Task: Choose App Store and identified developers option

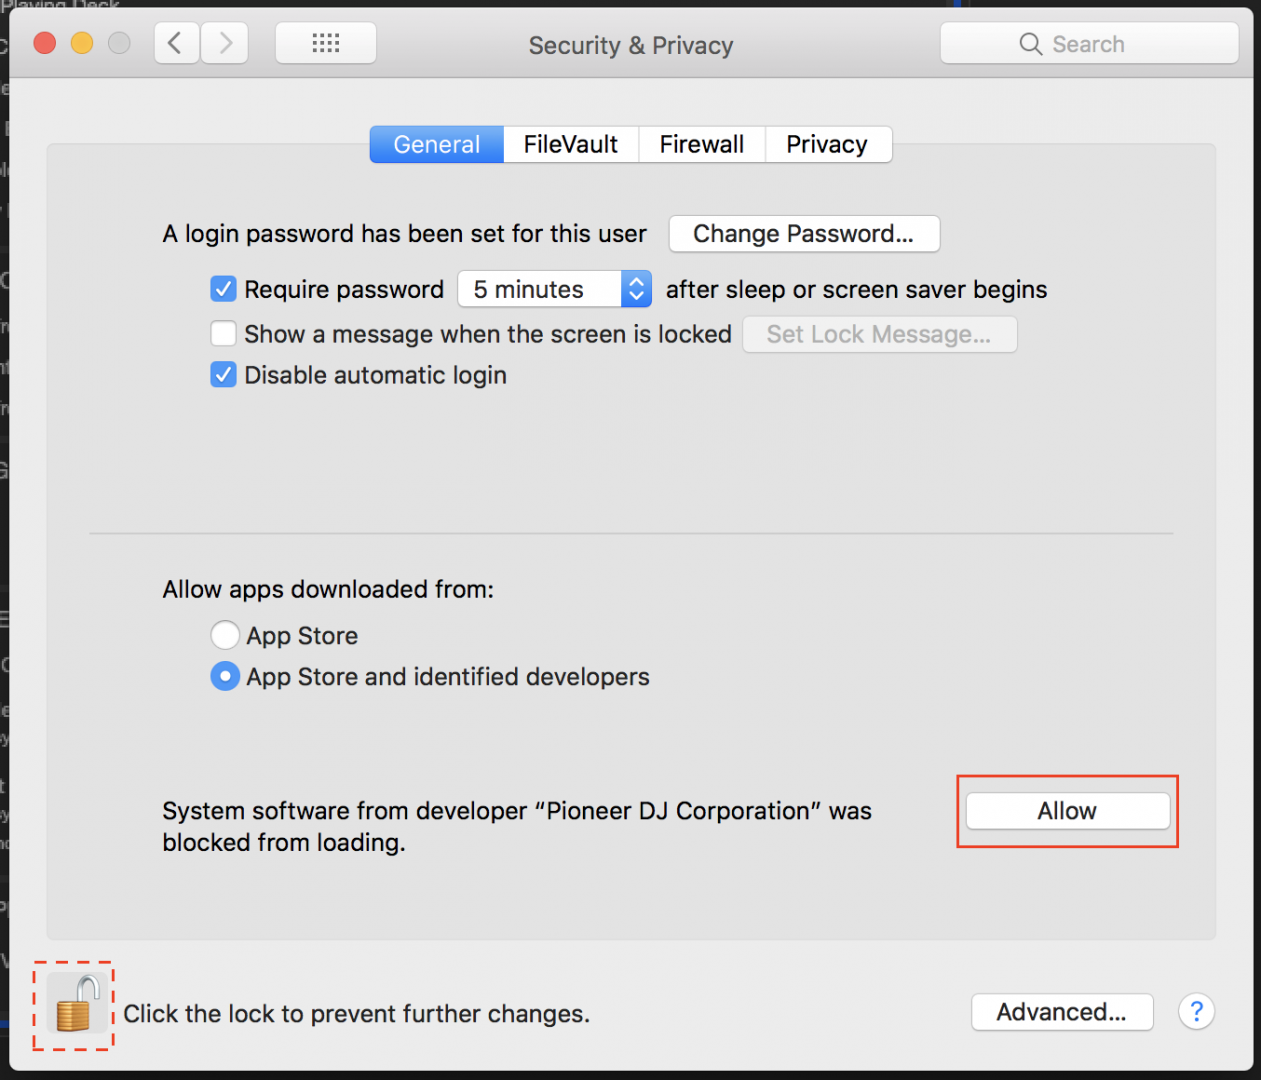Action: (225, 677)
